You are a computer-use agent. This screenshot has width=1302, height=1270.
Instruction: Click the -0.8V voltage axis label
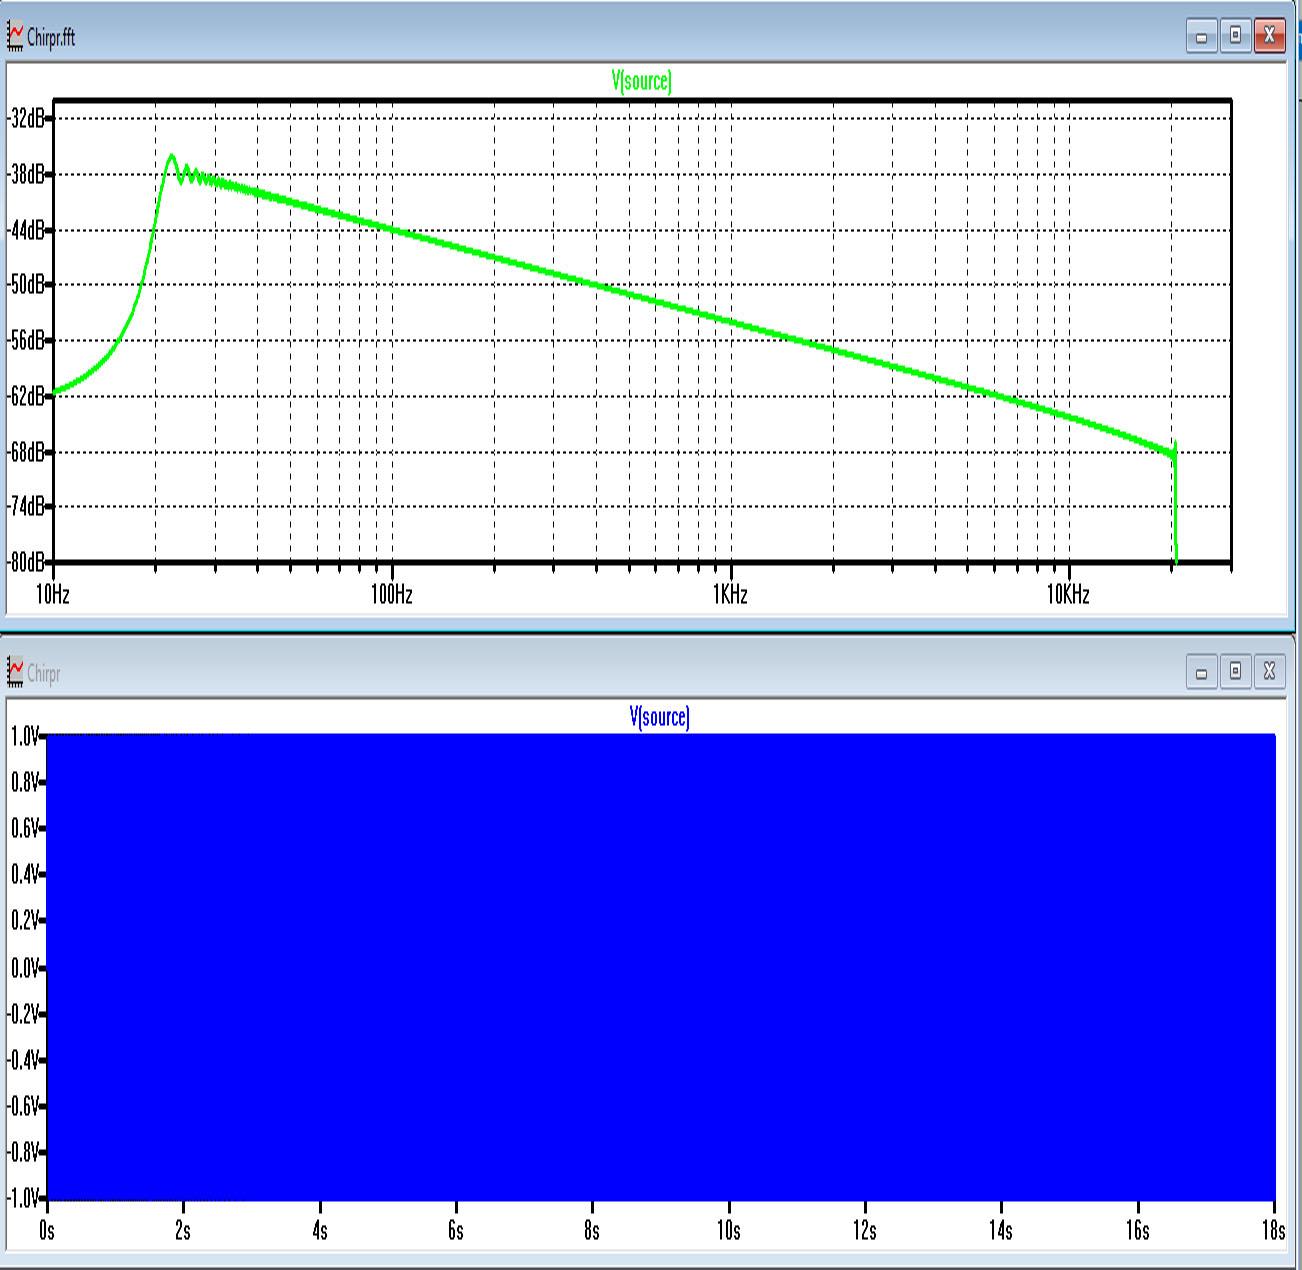22,1152
